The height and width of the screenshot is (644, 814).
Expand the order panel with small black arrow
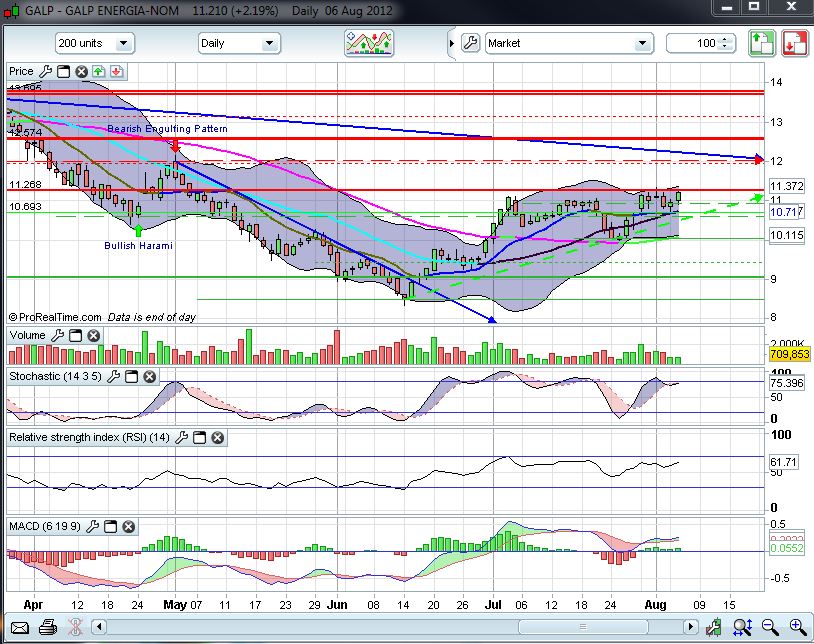(x=452, y=44)
